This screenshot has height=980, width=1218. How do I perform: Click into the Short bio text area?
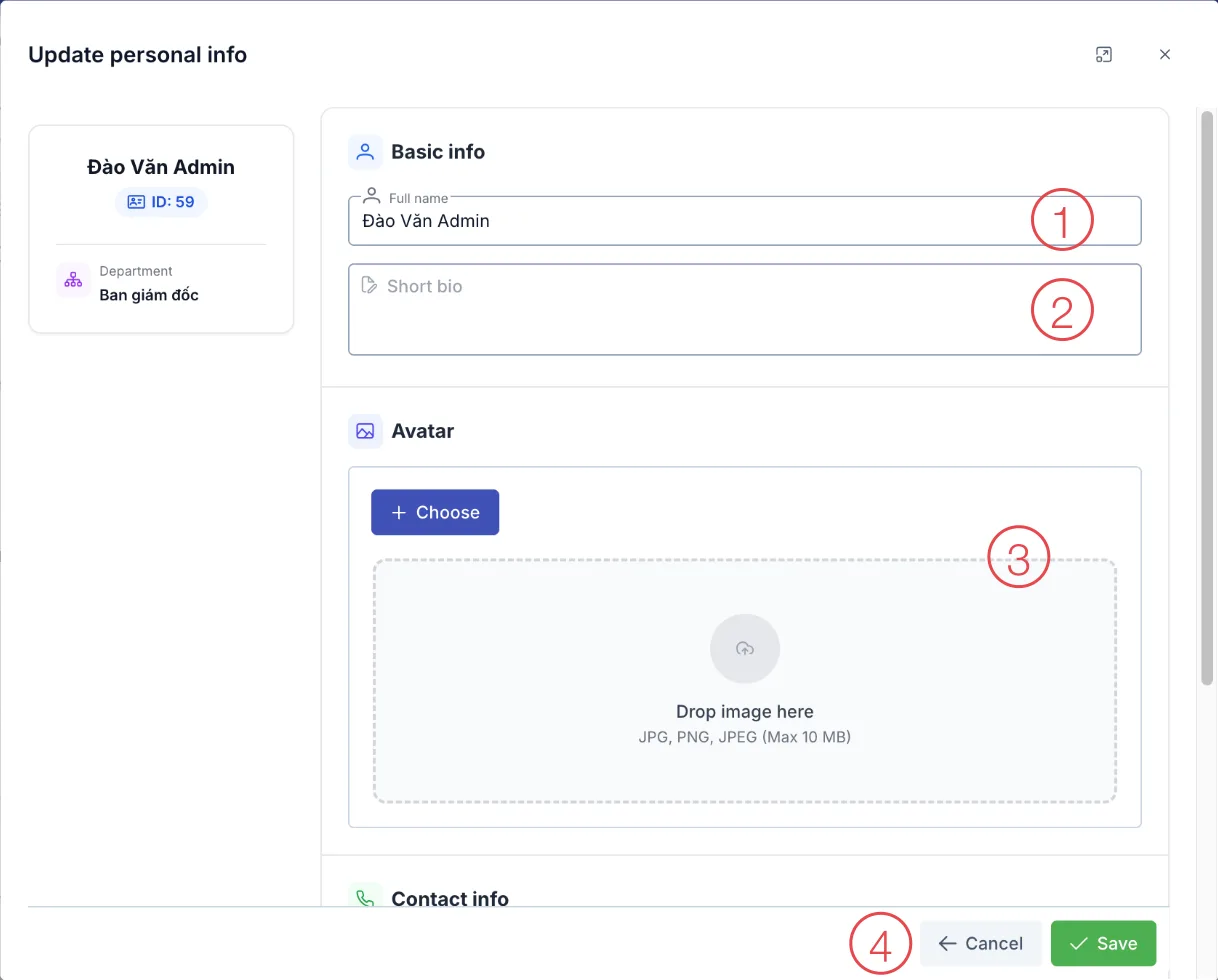coord(744,309)
